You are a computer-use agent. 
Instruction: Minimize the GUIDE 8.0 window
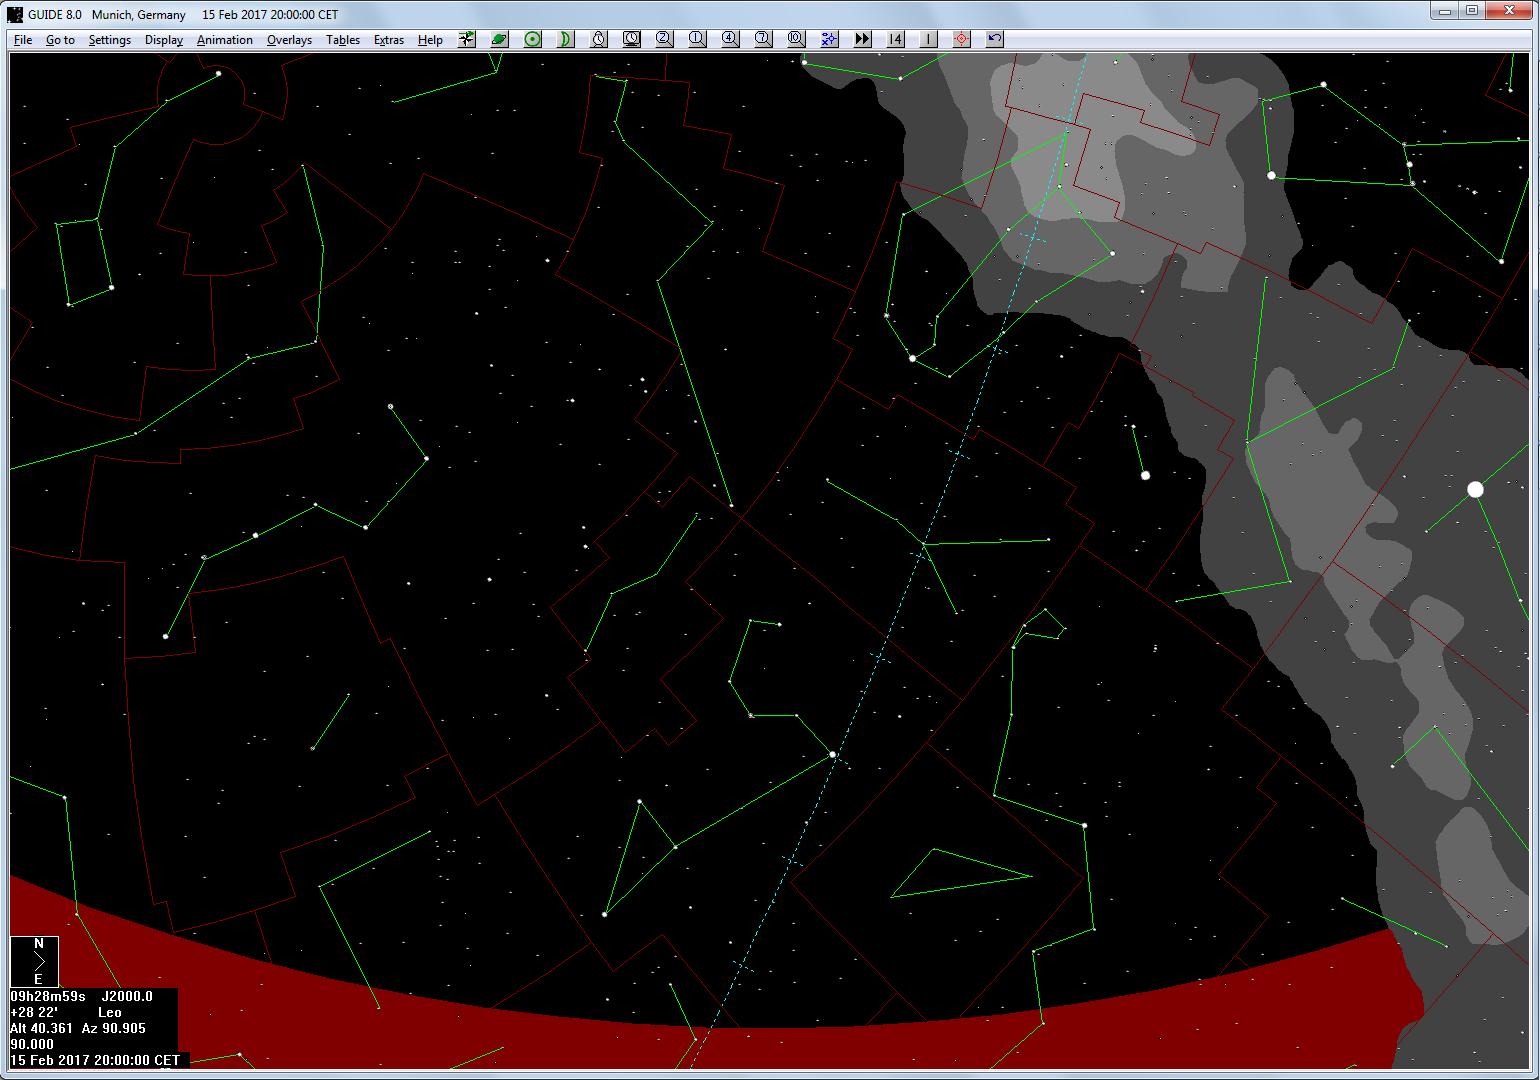(x=1444, y=10)
